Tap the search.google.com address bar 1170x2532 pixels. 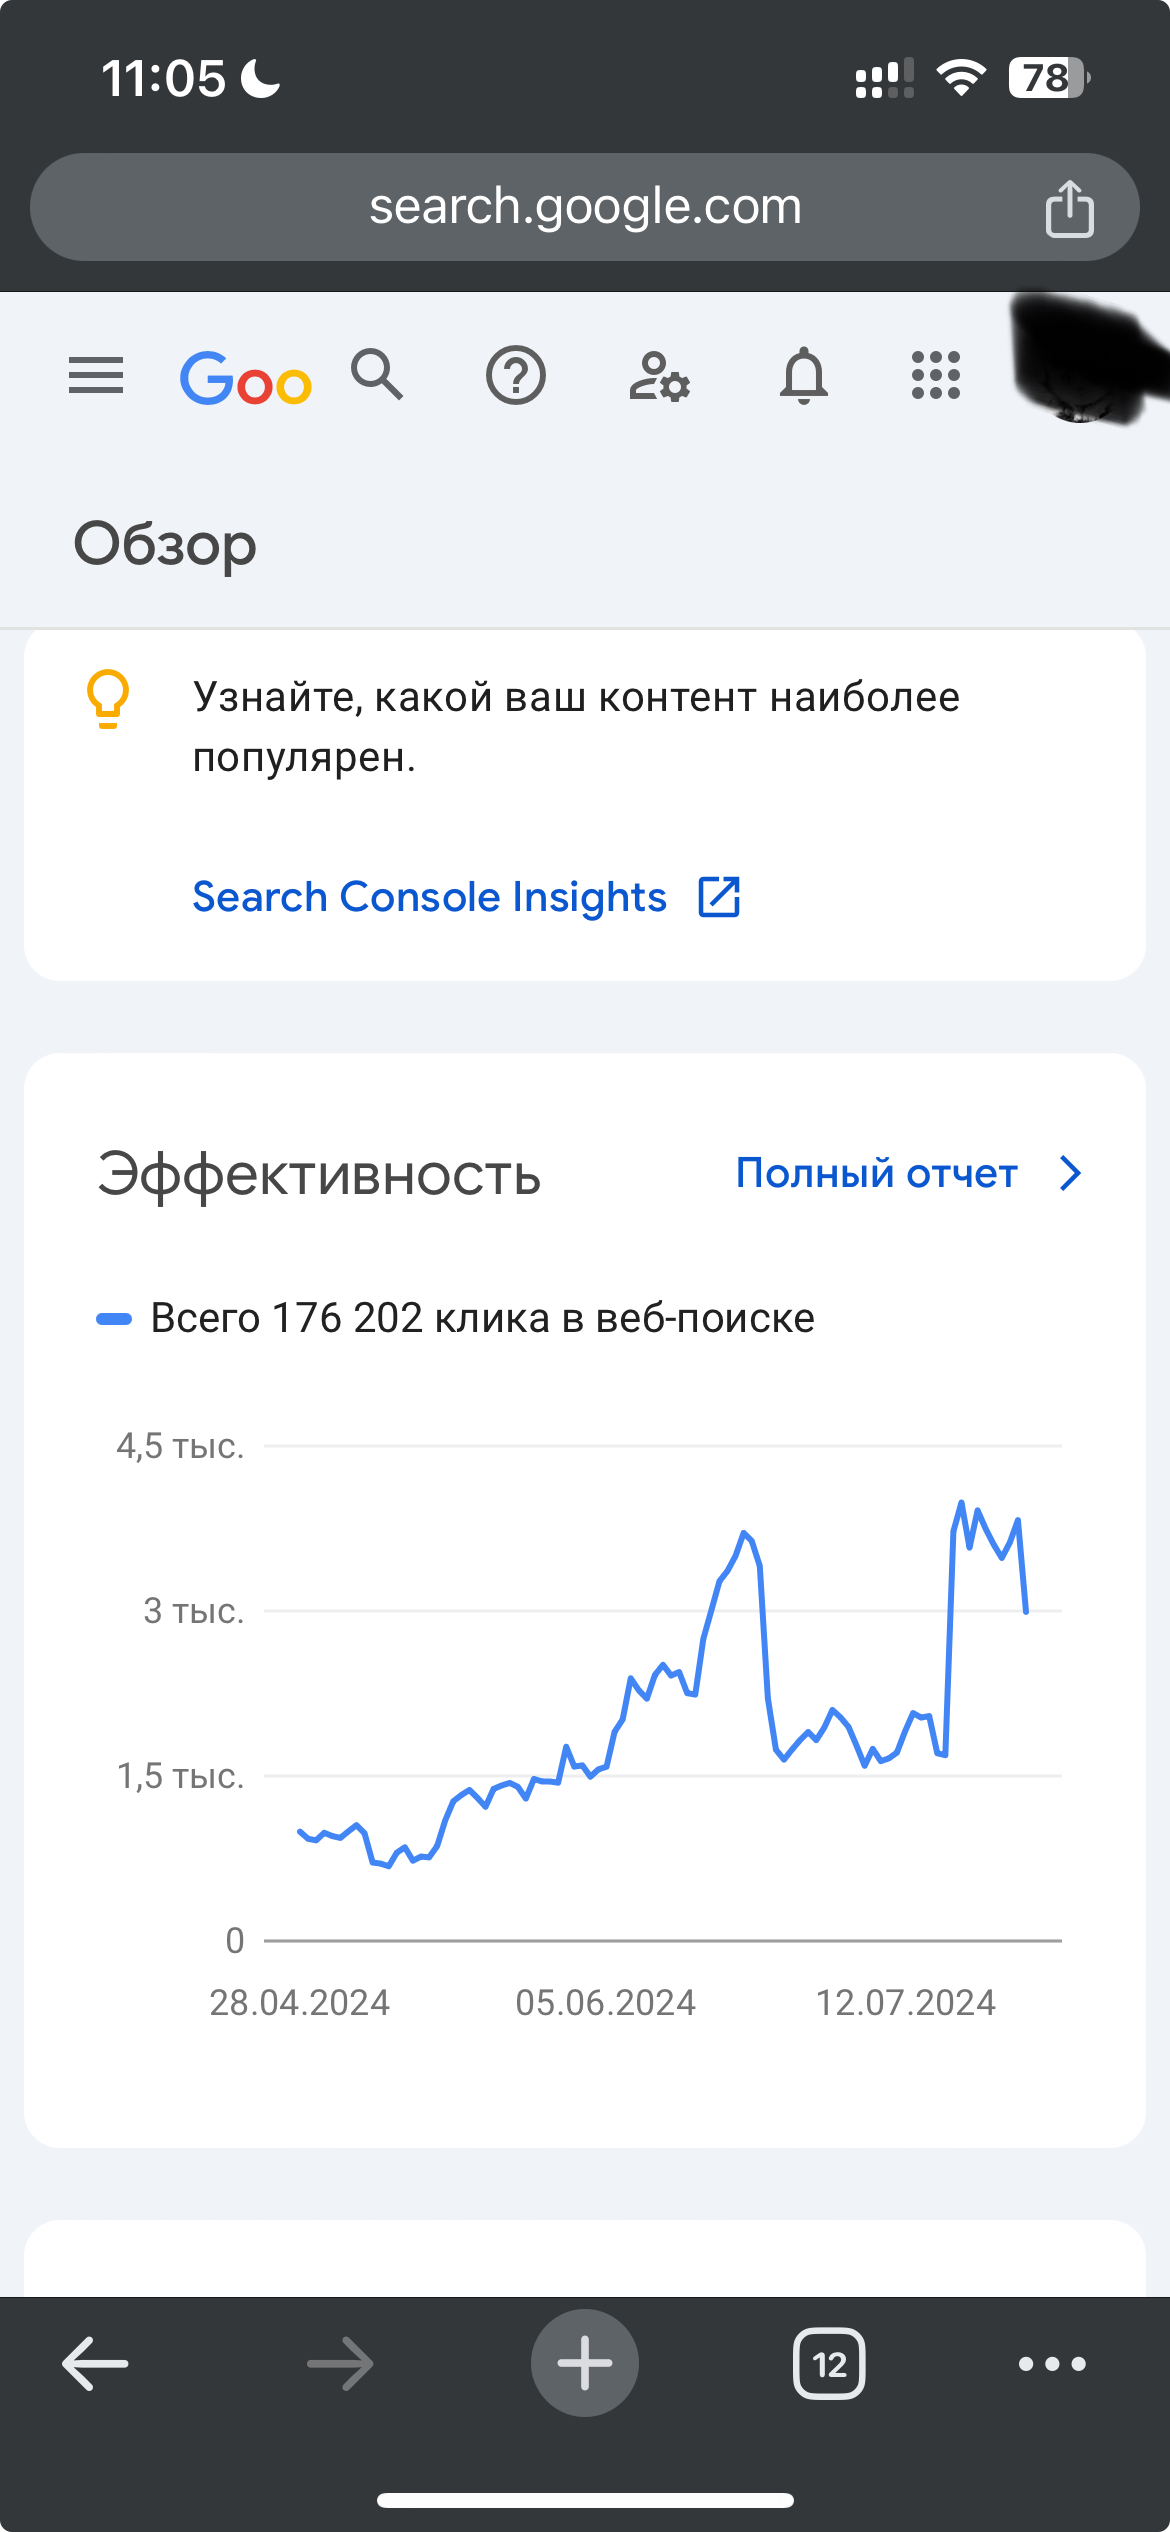[x=585, y=207]
